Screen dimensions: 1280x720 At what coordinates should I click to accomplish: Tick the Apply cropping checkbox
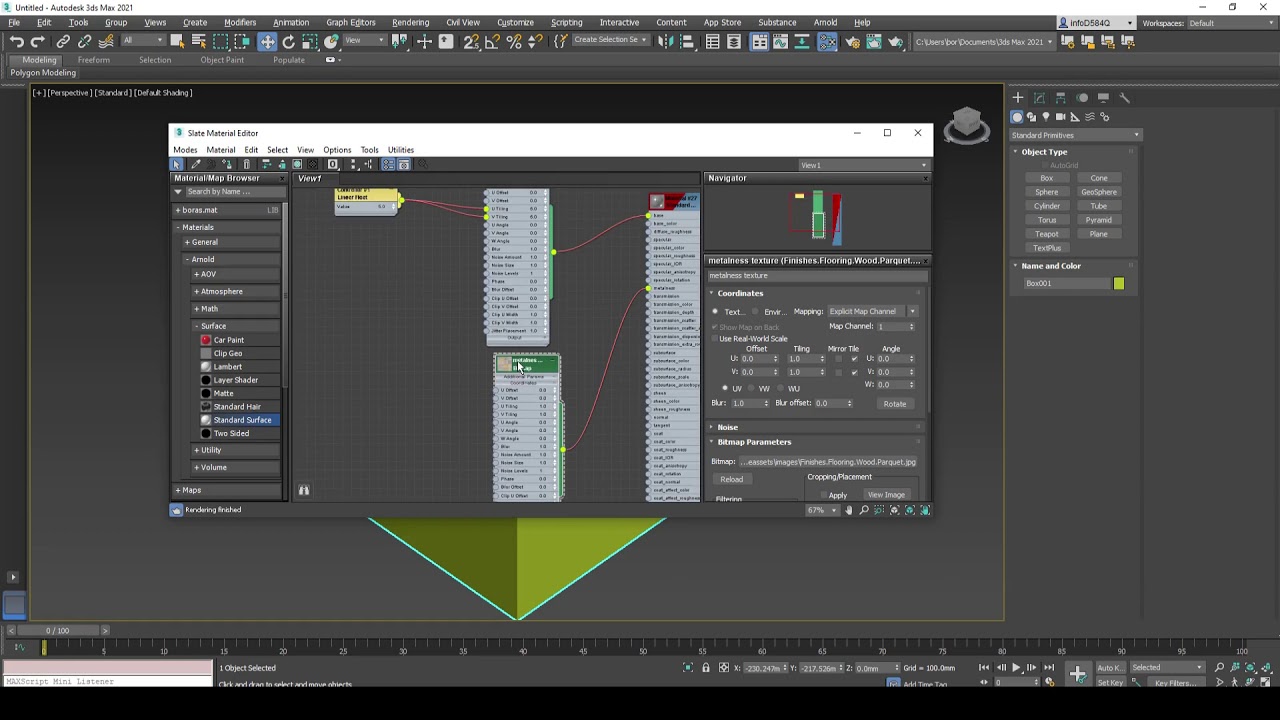click(x=824, y=495)
